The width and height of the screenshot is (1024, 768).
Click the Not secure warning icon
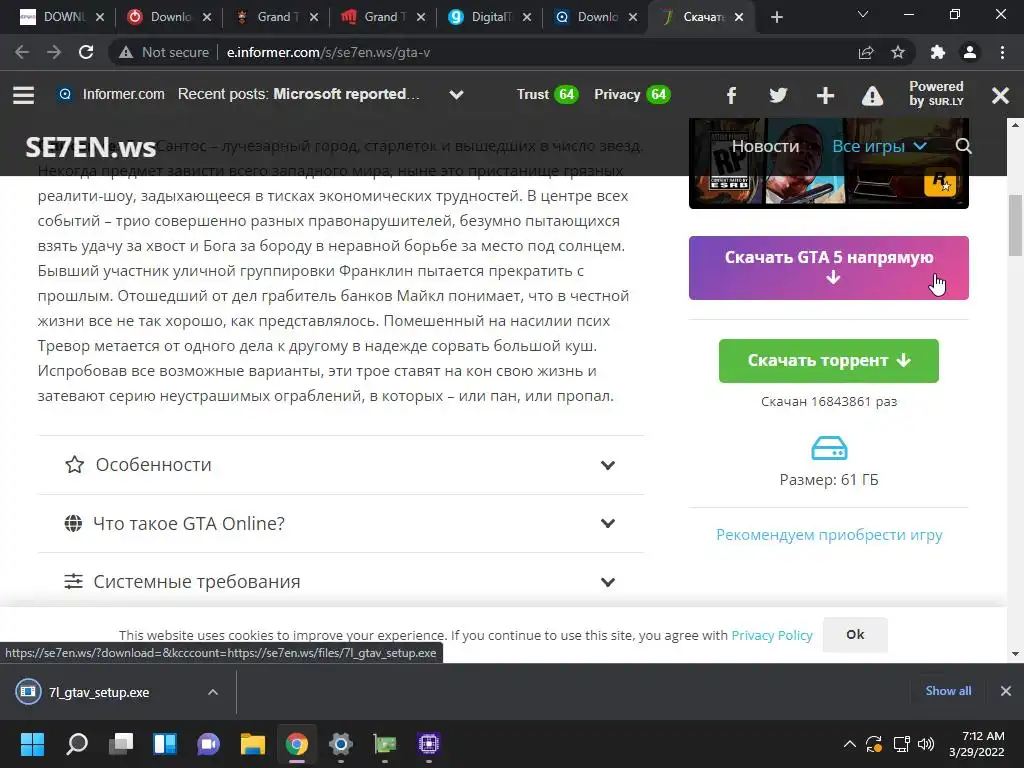pyautogui.click(x=126, y=52)
